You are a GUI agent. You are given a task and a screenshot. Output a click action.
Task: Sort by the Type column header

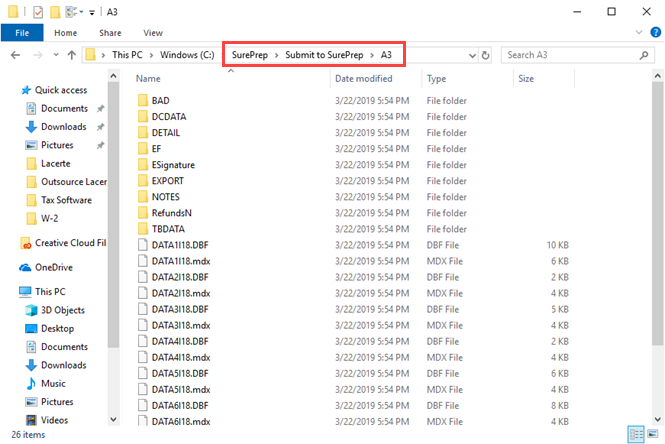pos(436,79)
